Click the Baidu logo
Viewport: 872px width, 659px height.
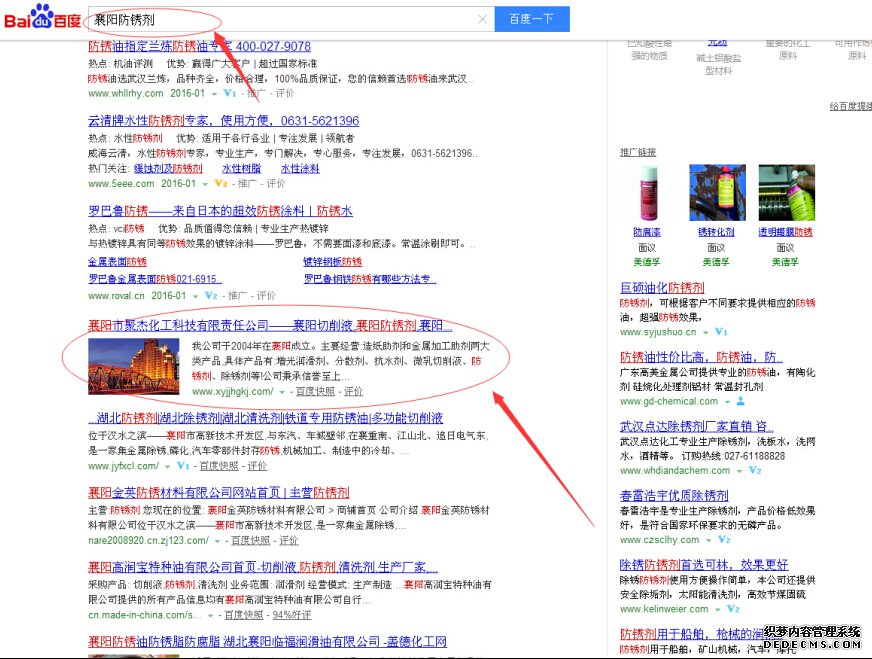pyautogui.click(x=42, y=18)
